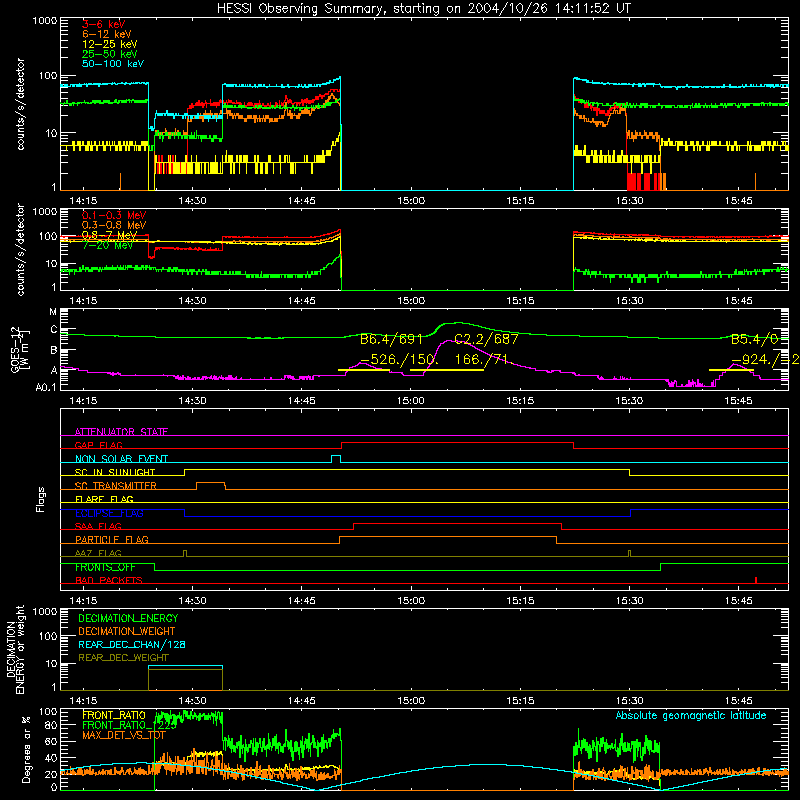Click the 'Absolute geomagnetic latitude' label
The image size is (800, 800).
point(691,716)
